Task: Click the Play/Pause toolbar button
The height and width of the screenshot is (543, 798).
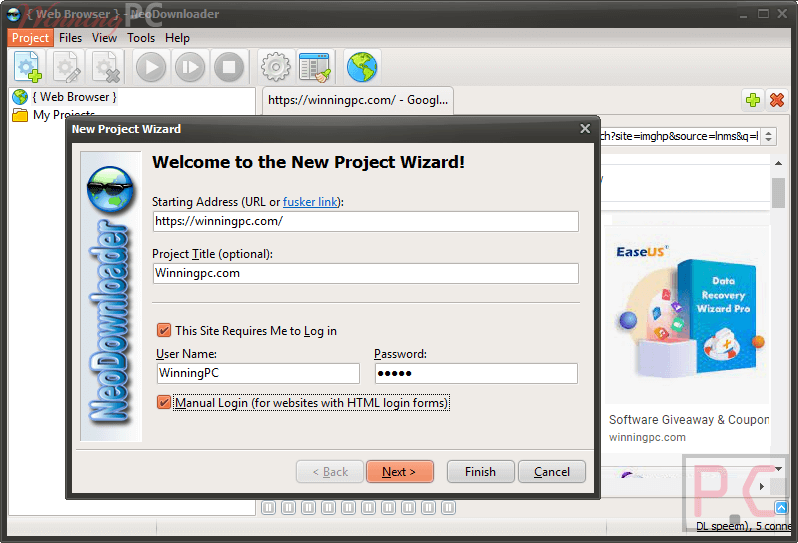Action: 190,67
